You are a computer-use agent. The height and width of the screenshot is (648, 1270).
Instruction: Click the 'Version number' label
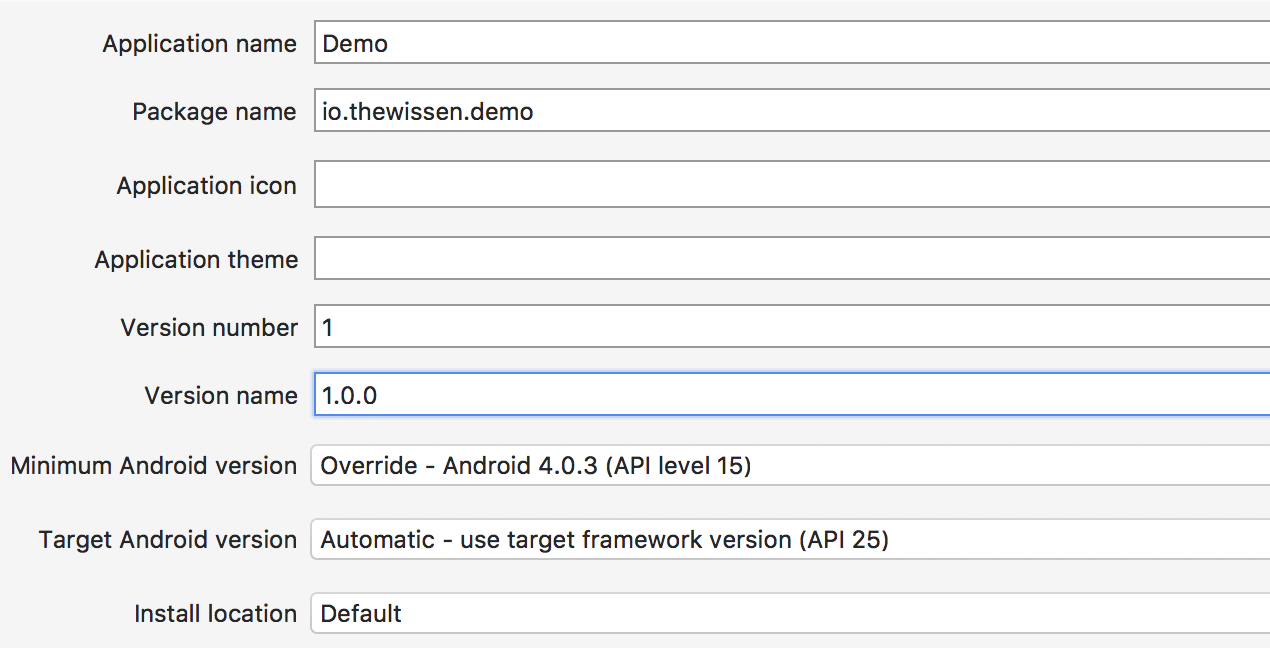point(208,327)
